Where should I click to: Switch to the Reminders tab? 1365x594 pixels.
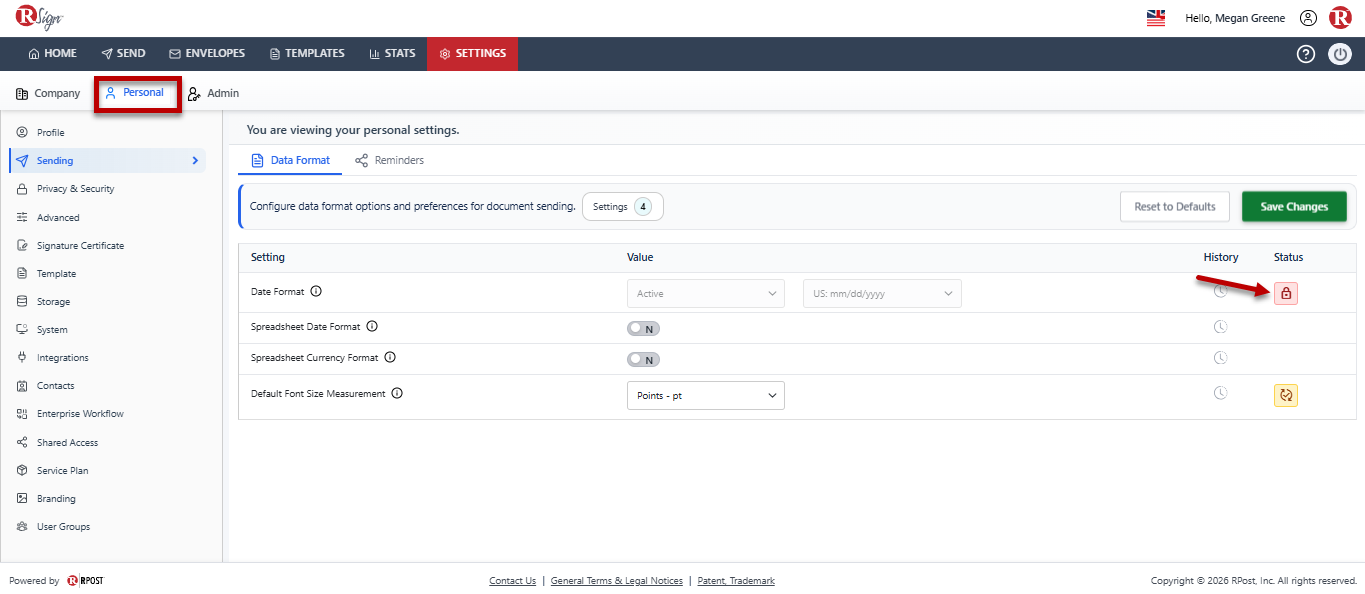[x=389, y=160]
